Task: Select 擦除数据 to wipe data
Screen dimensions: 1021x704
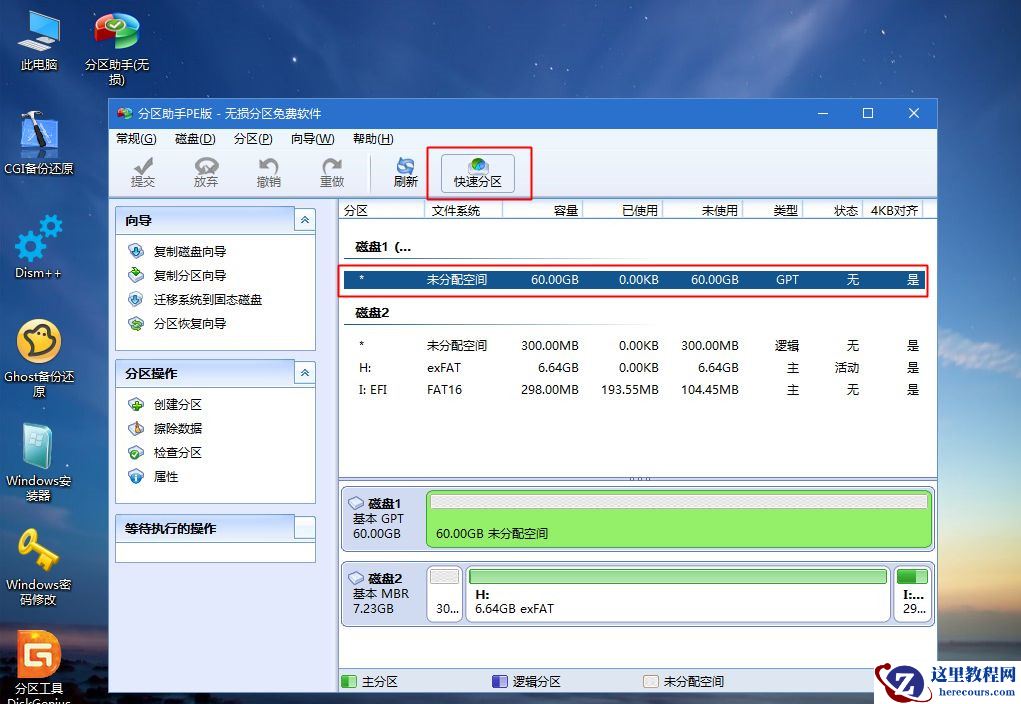Action: click(x=179, y=431)
